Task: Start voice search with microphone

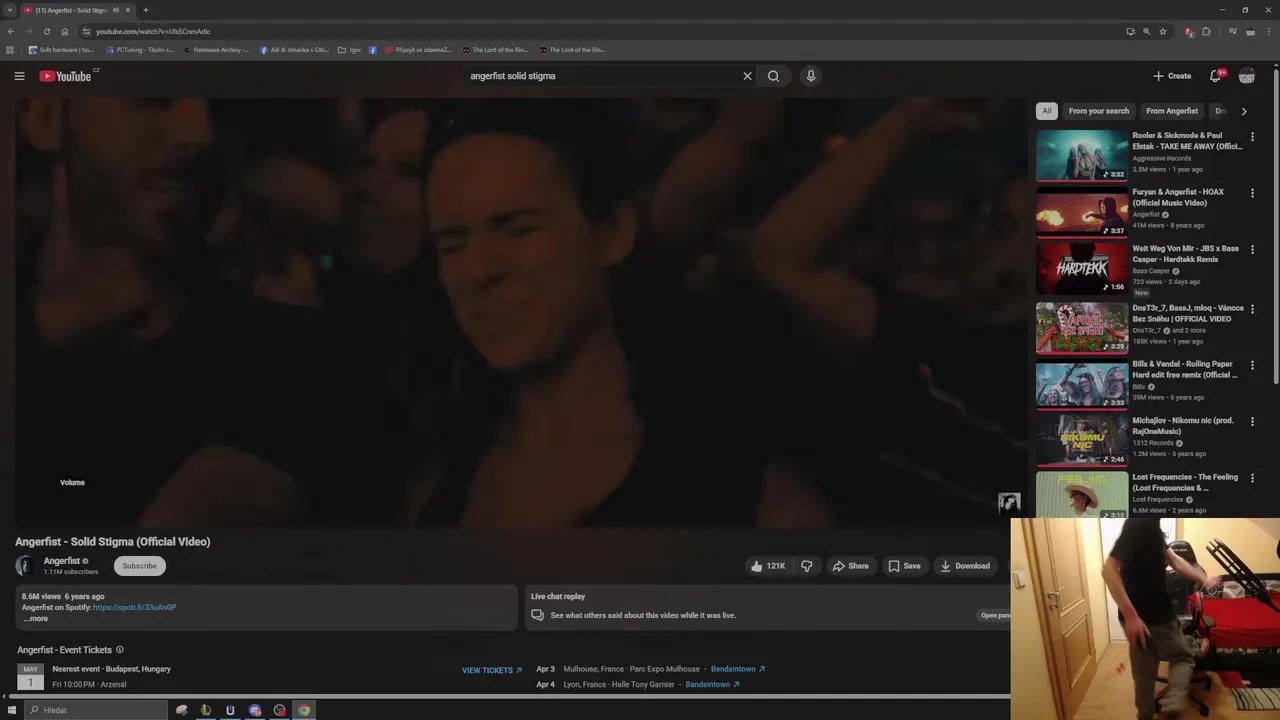Action: (x=811, y=76)
